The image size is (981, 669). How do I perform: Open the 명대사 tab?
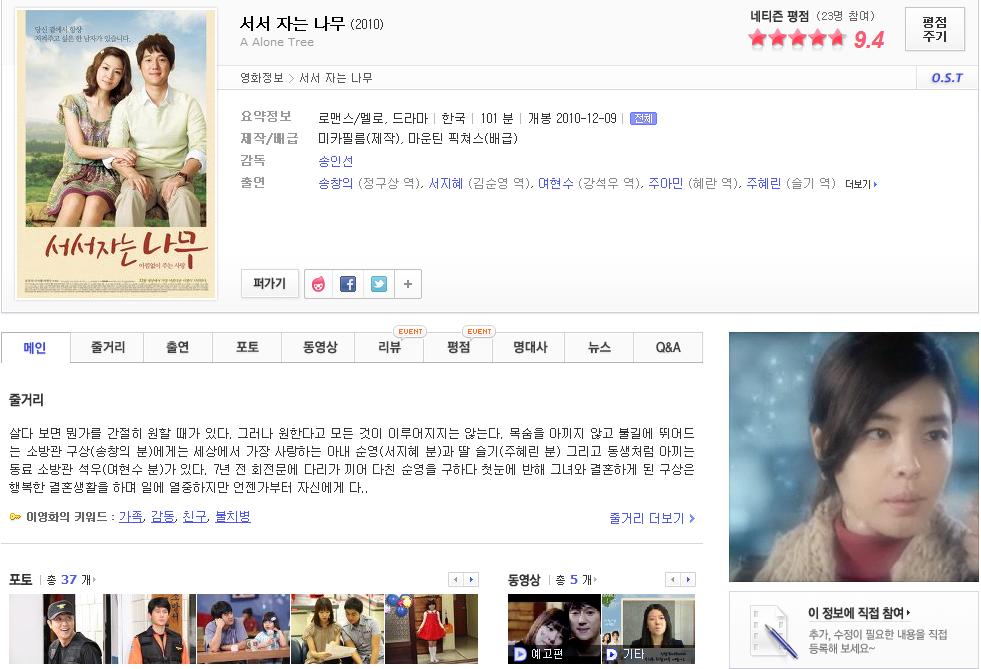(x=529, y=347)
